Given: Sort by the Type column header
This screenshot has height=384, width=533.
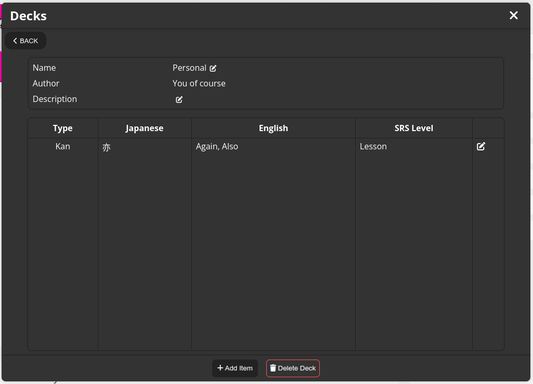Looking at the screenshot, I should [63, 128].
